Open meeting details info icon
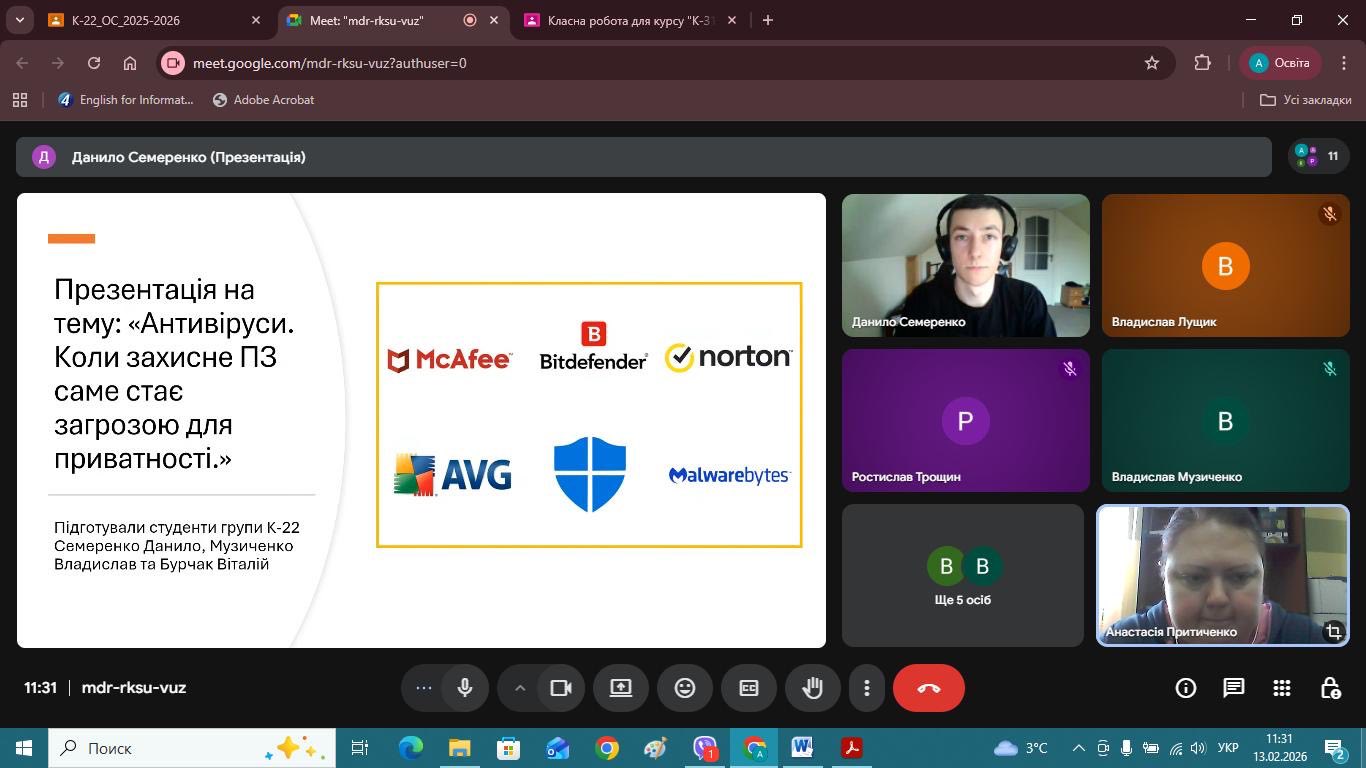 click(x=1186, y=688)
